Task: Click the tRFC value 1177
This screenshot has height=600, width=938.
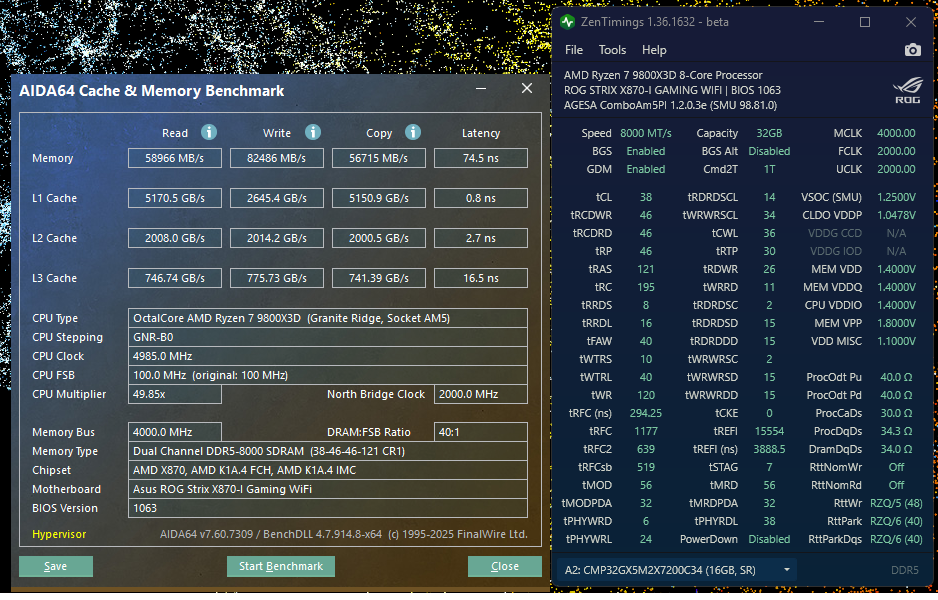Action: point(645,431)
